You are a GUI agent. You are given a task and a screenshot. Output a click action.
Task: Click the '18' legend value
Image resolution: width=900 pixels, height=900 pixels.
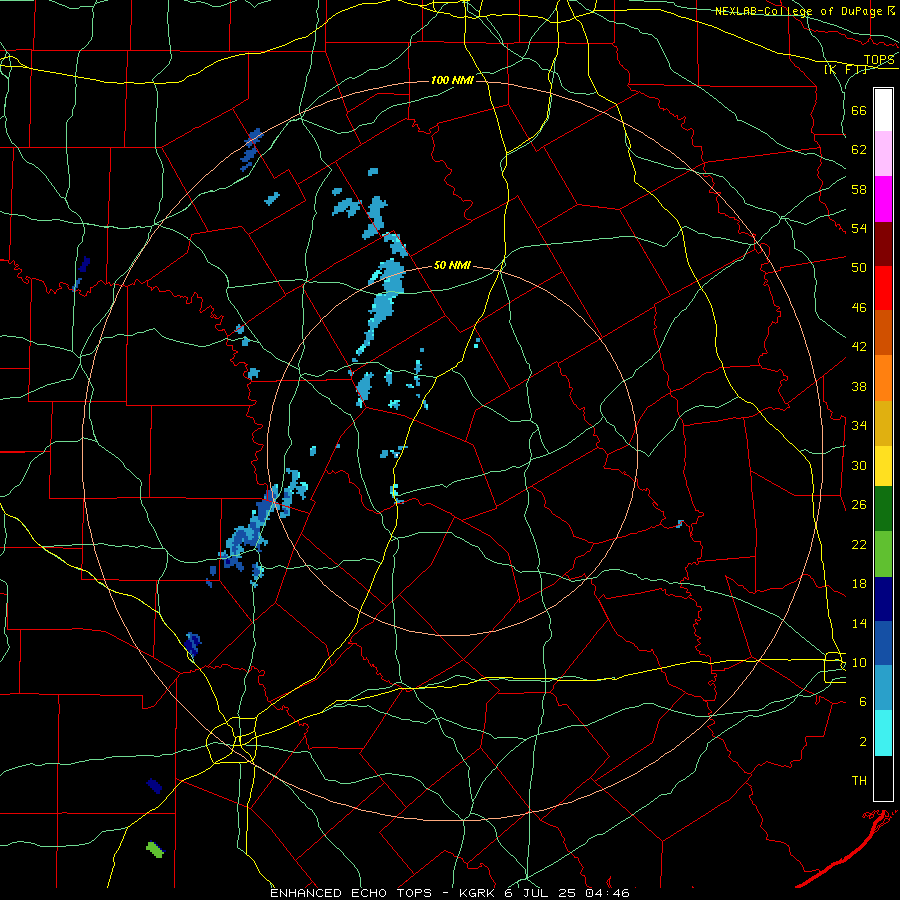click(859, 584)
